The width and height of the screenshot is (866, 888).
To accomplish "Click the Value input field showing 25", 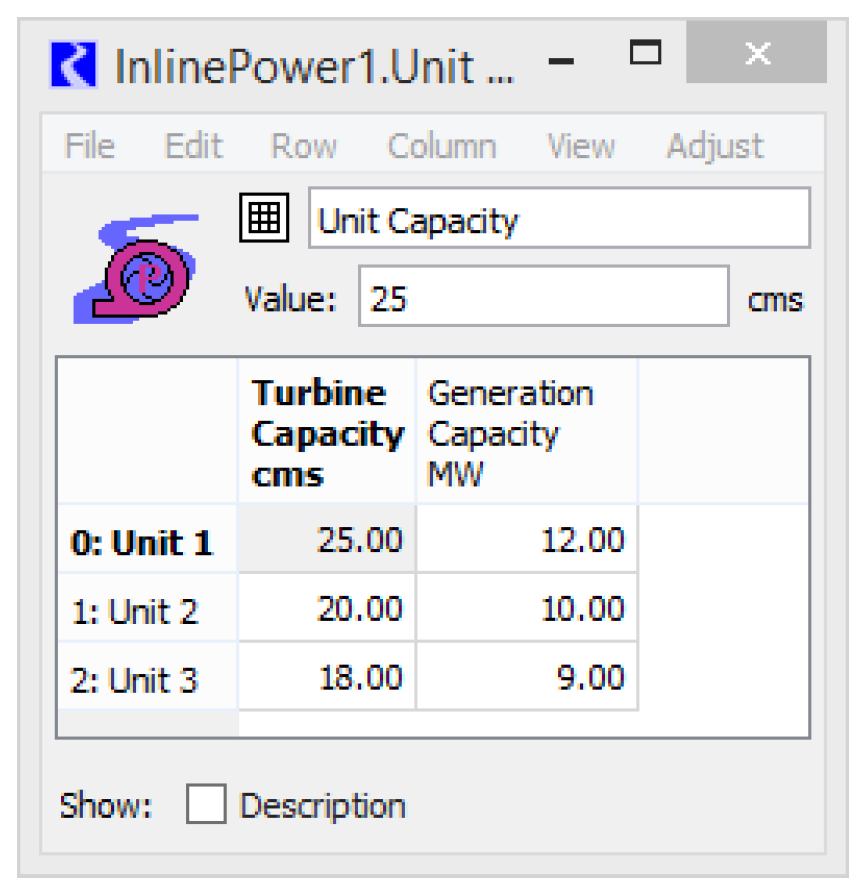I will [543, 297].
